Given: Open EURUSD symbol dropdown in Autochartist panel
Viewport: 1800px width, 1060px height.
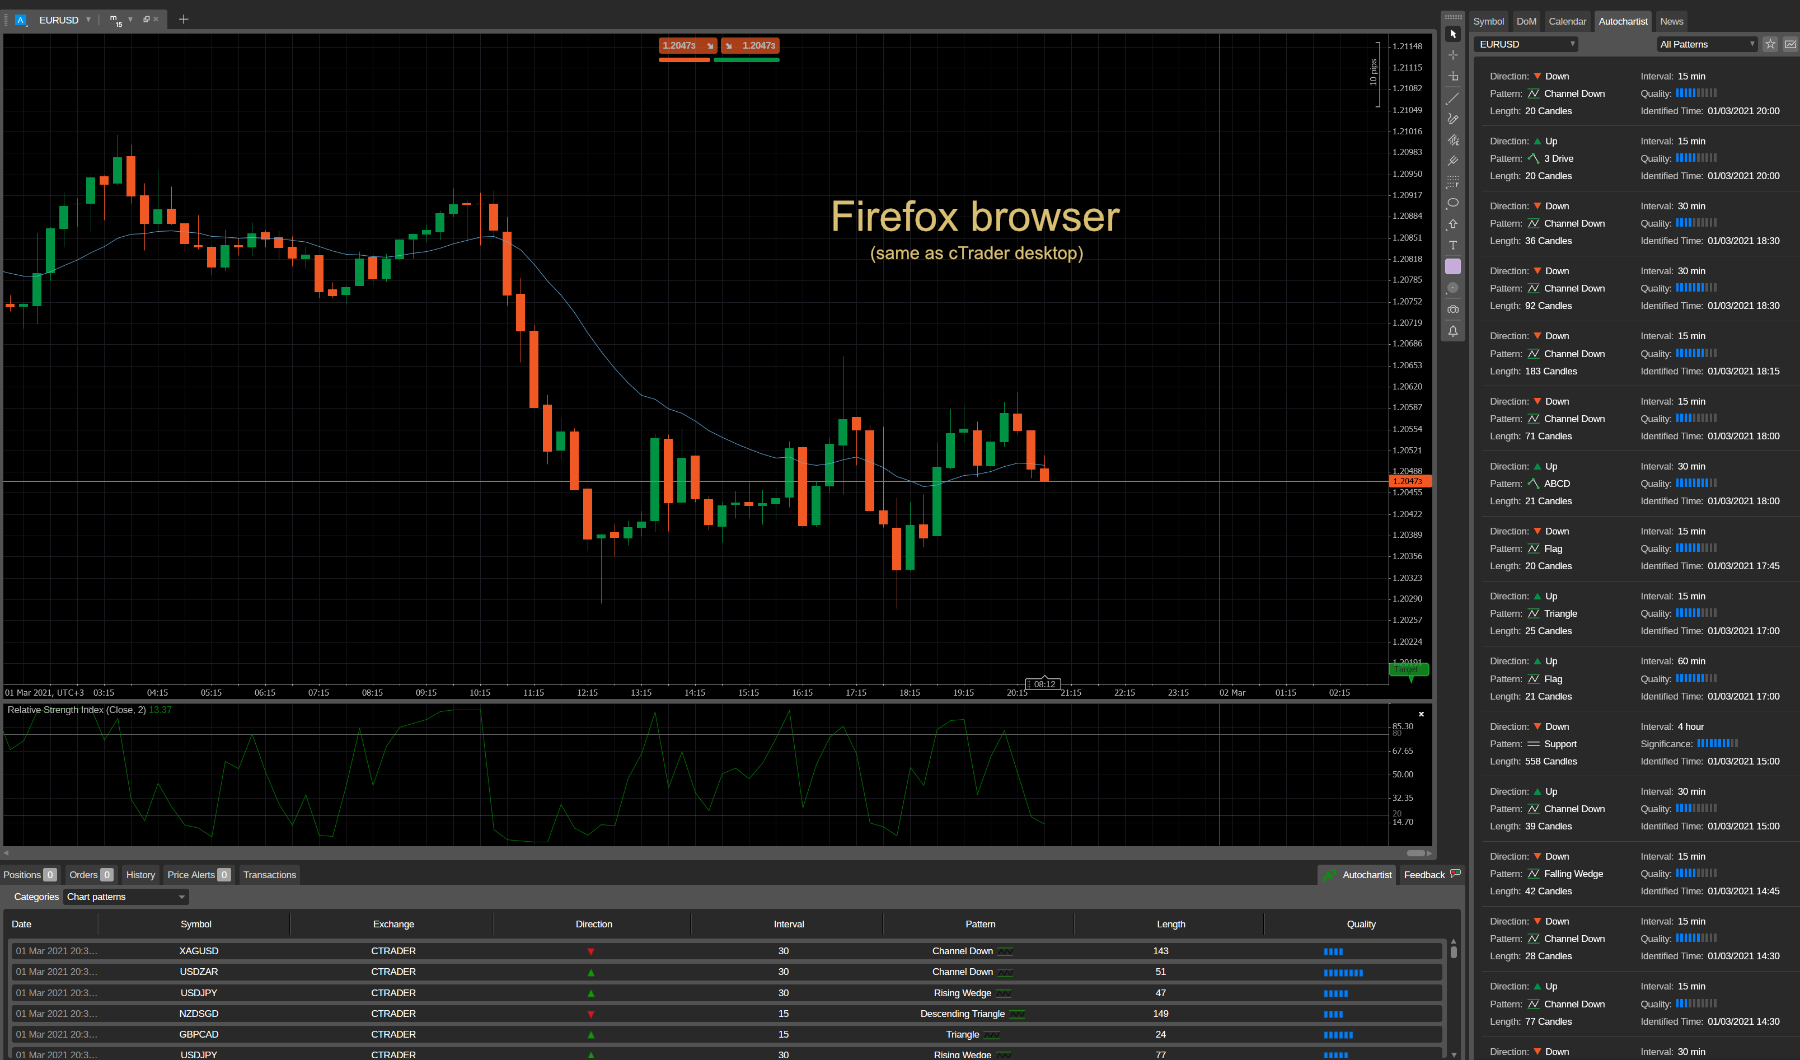Looking at the screenshot, I should click(x=1526, y=44).
